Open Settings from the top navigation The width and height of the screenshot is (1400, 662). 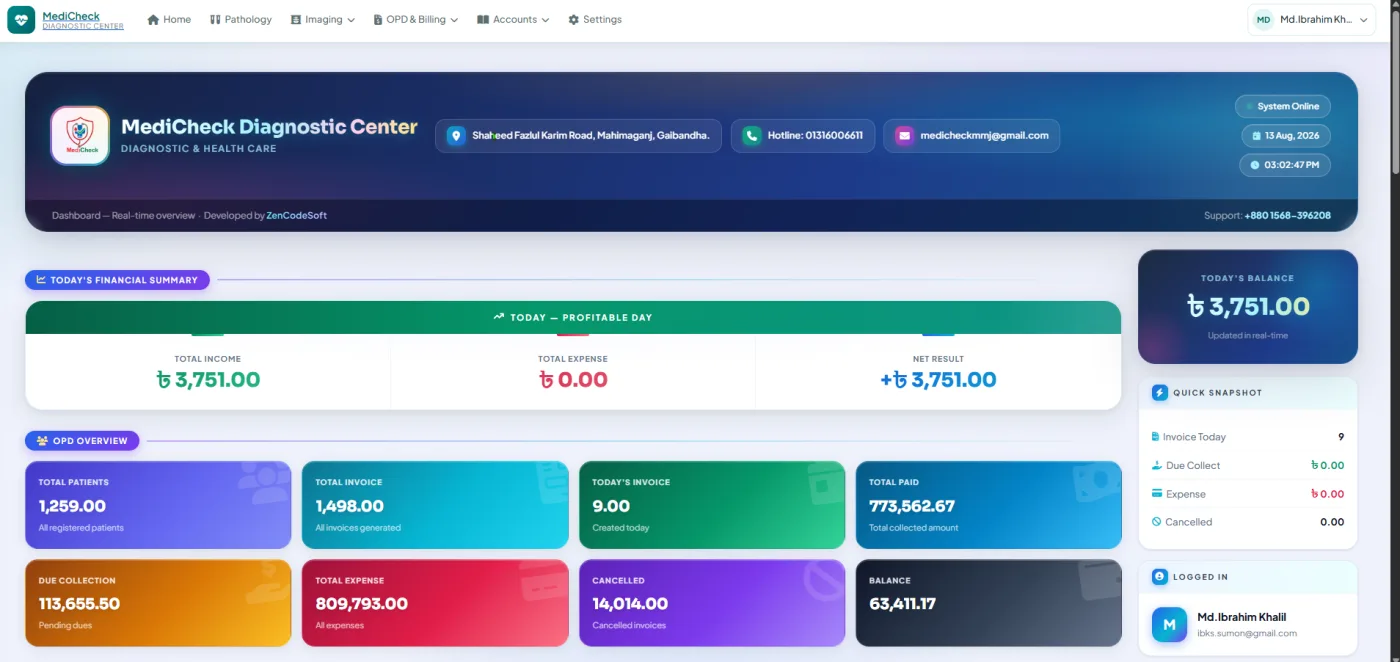click(595, 20)
